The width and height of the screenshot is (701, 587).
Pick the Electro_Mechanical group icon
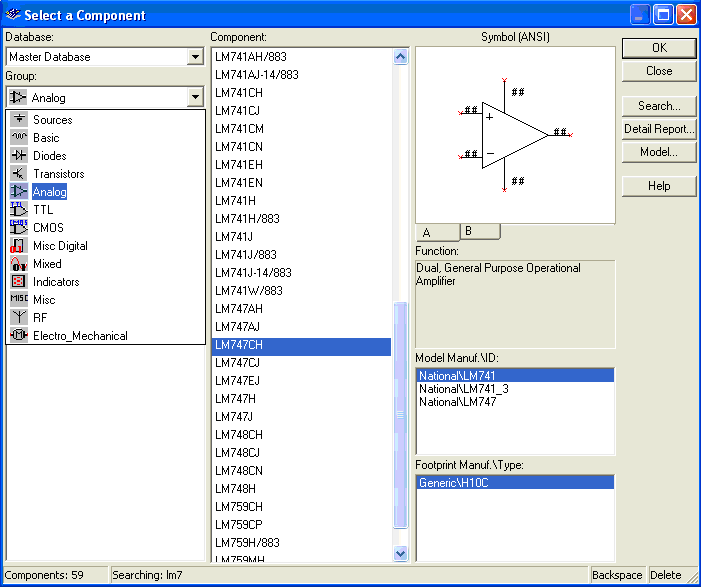[x=19, y=336]
